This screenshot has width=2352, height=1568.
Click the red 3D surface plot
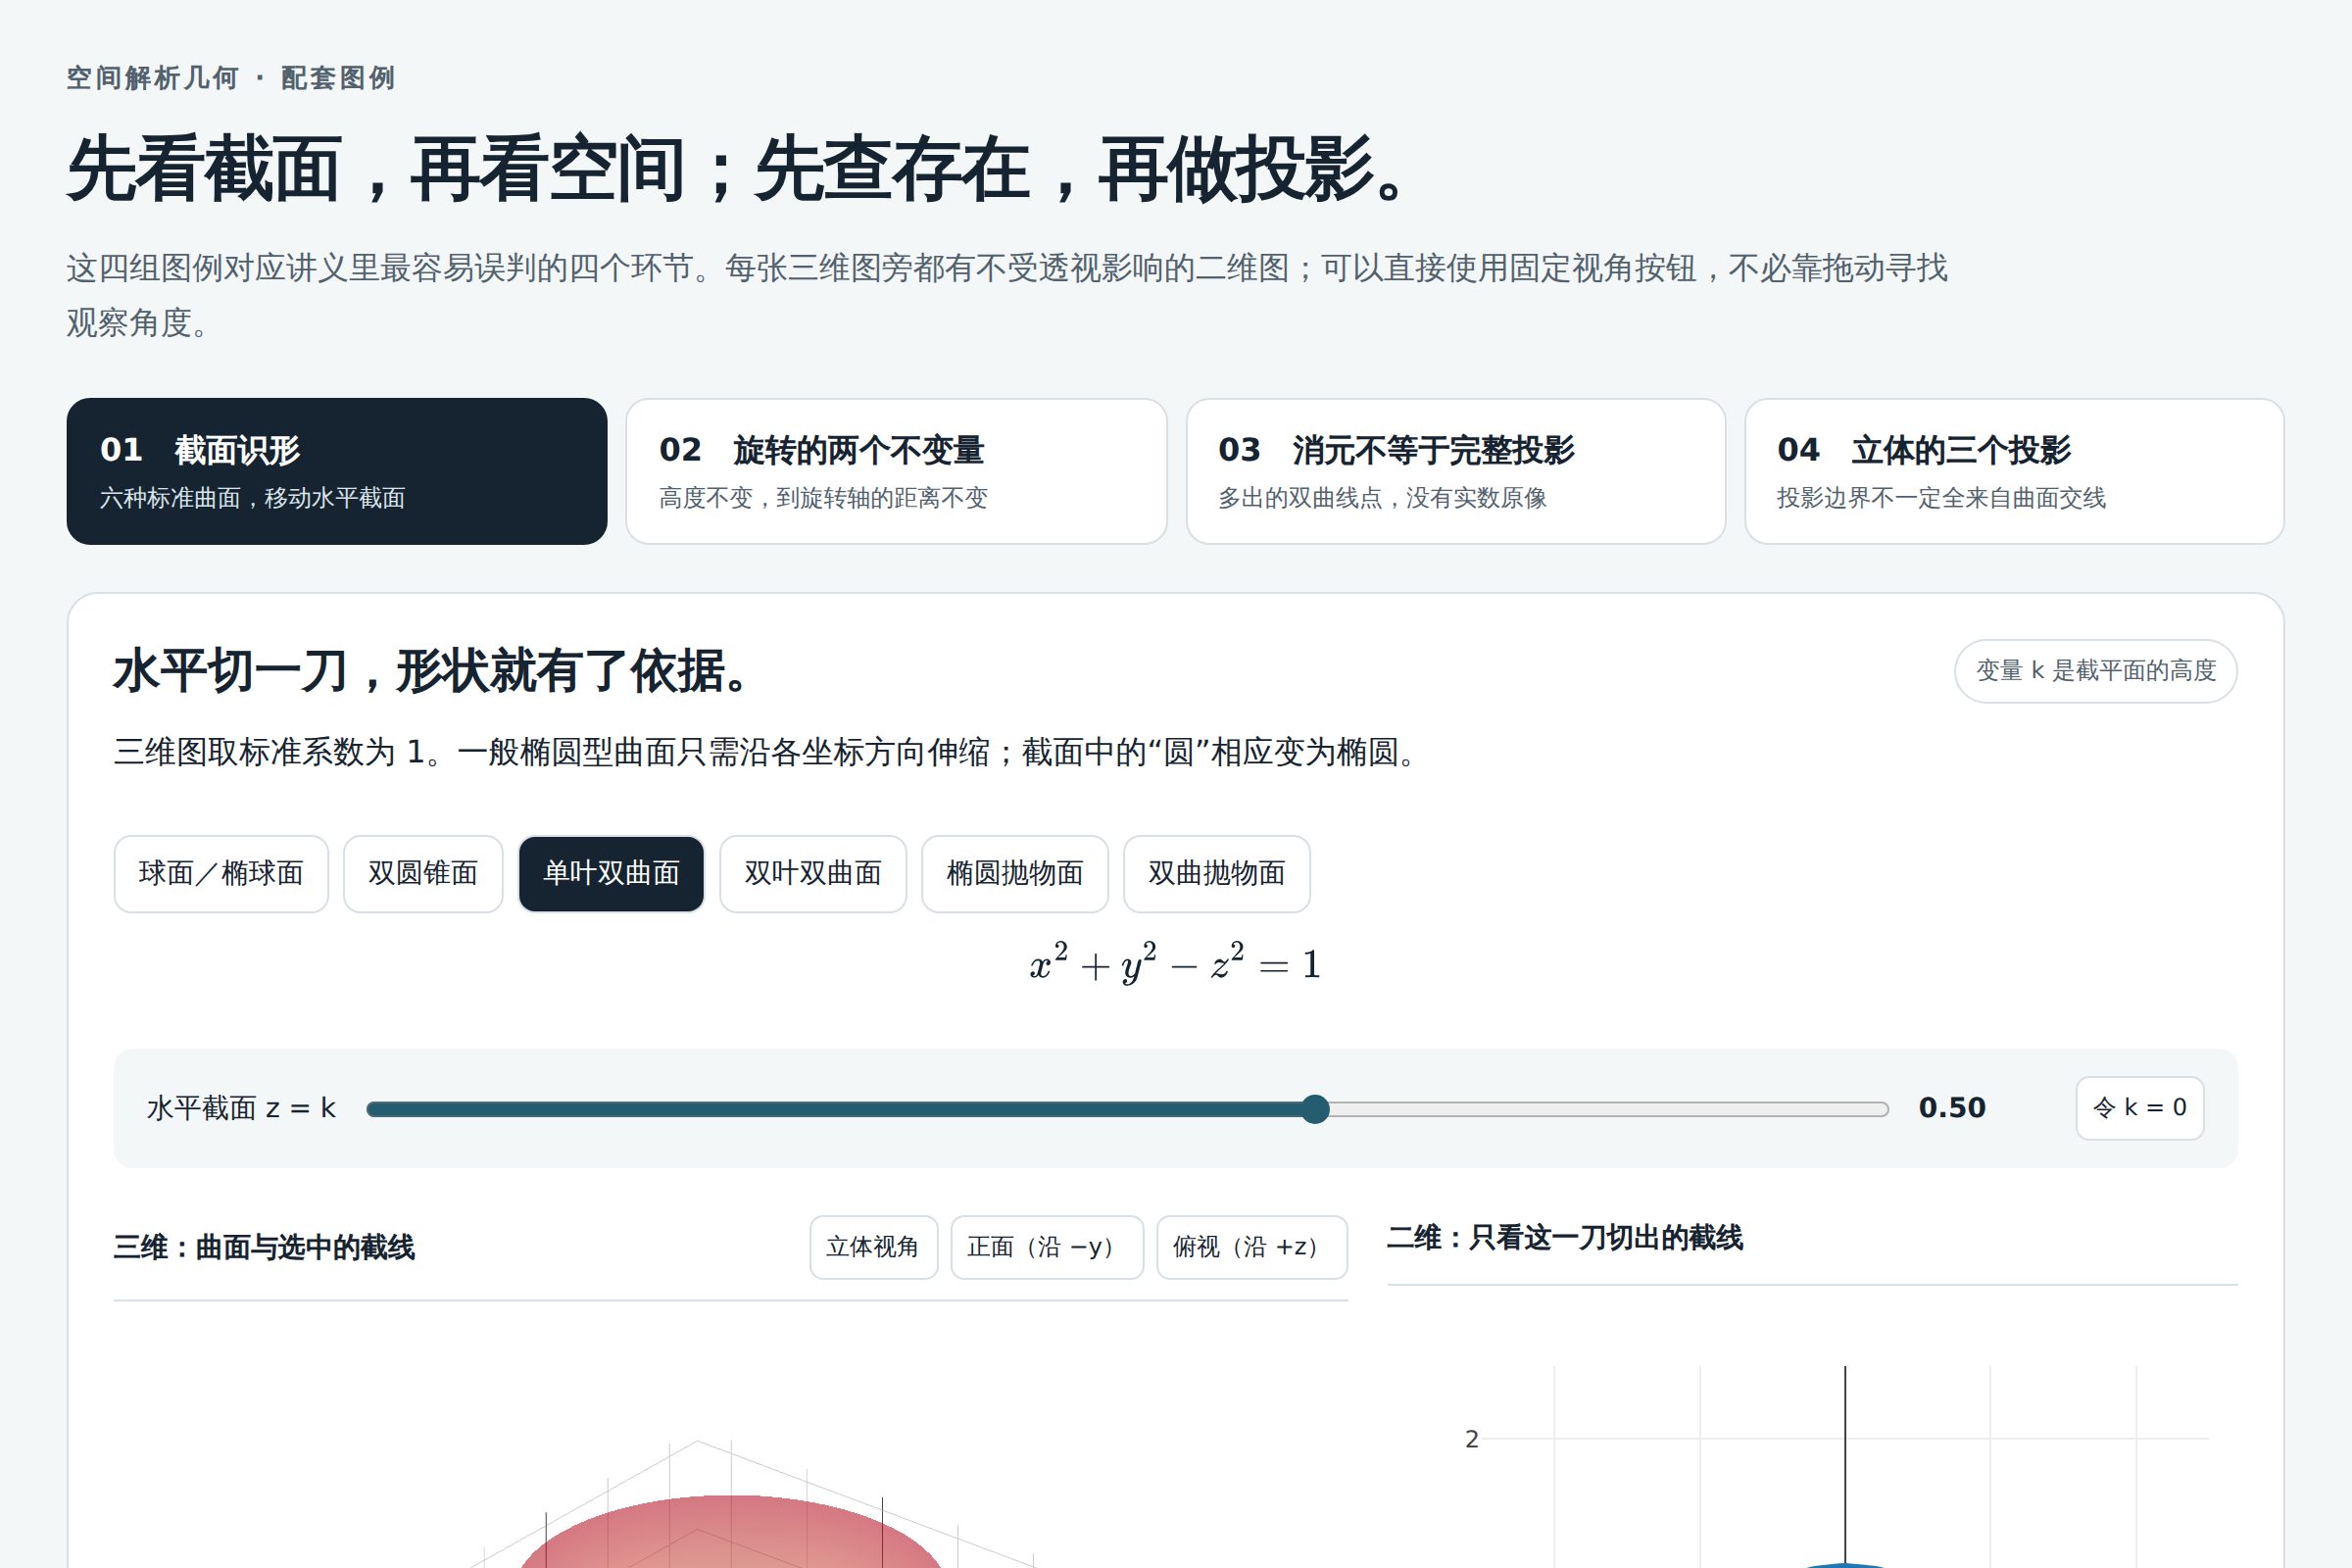pos(730,1532)
